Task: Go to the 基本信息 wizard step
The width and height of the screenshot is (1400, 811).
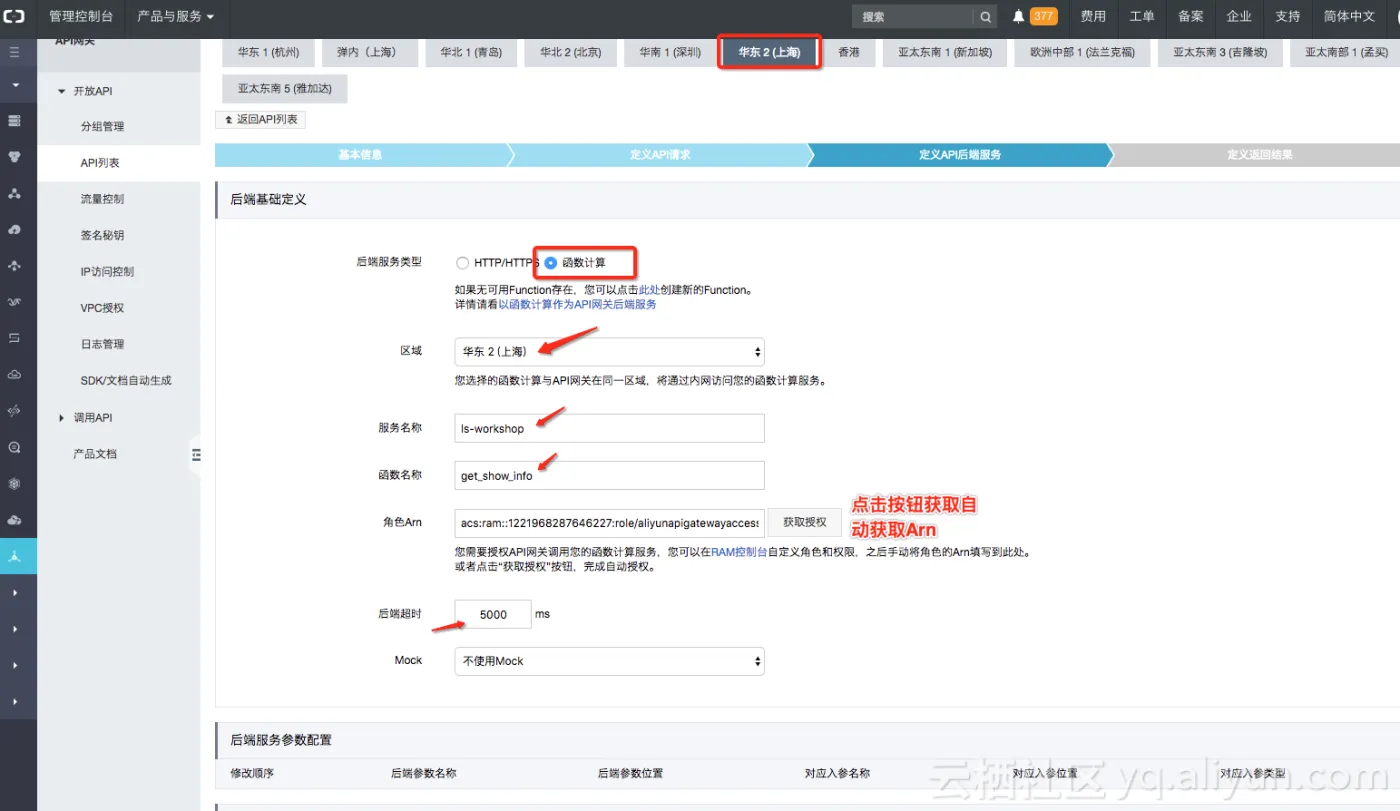Action: click(360, 155)
